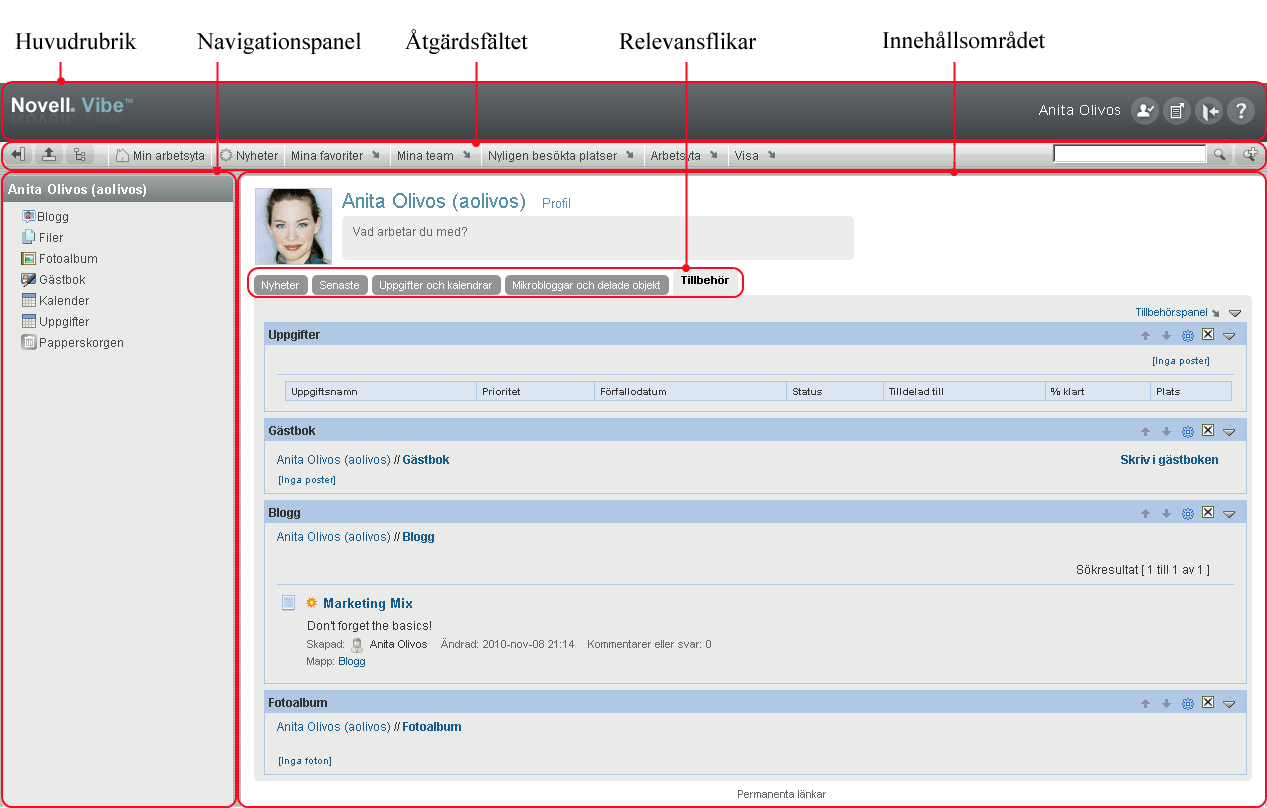
Task: Open Nyligen besökta platser dropdown
Action: coord(562,156)
